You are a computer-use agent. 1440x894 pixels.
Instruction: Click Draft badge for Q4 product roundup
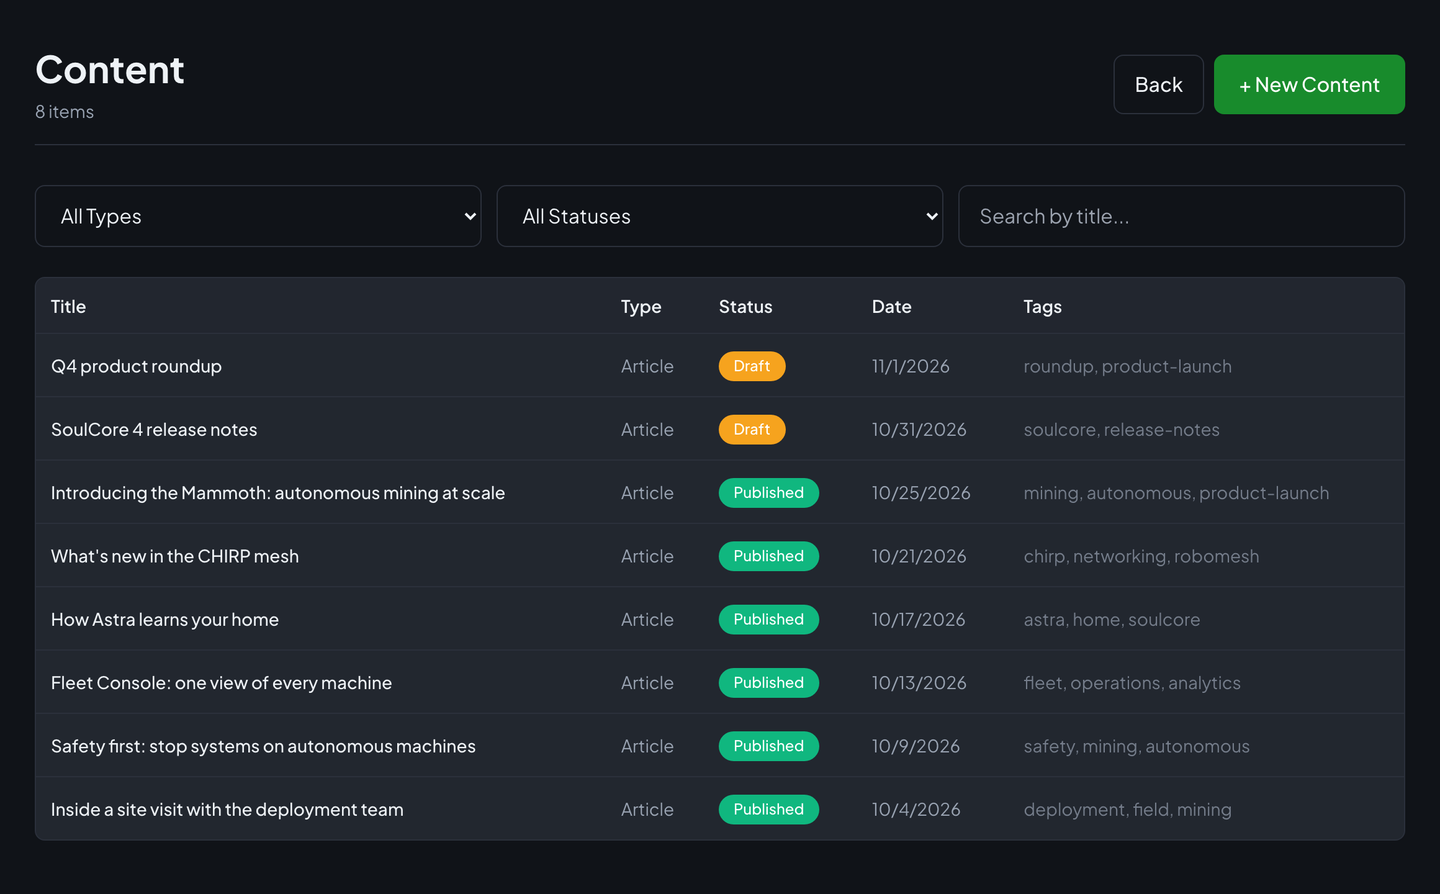pos(752,366)
